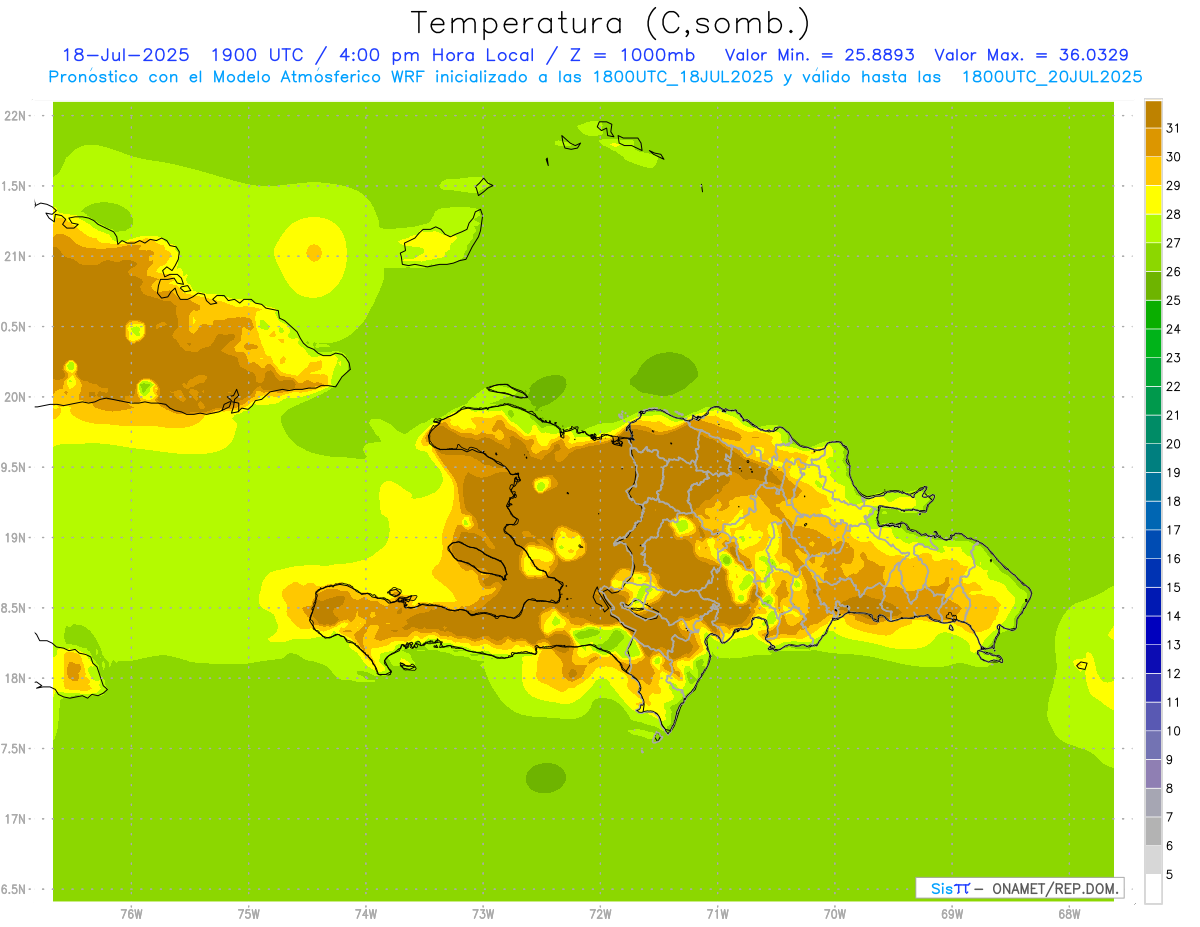
Task: Select the '1800UTC_20JUL2025' validity timestamp
Action: click(1052, 77)
